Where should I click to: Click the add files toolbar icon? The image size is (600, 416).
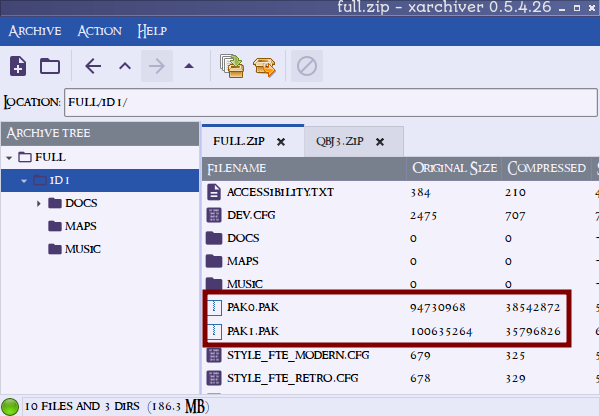click(x=233, y=67)
